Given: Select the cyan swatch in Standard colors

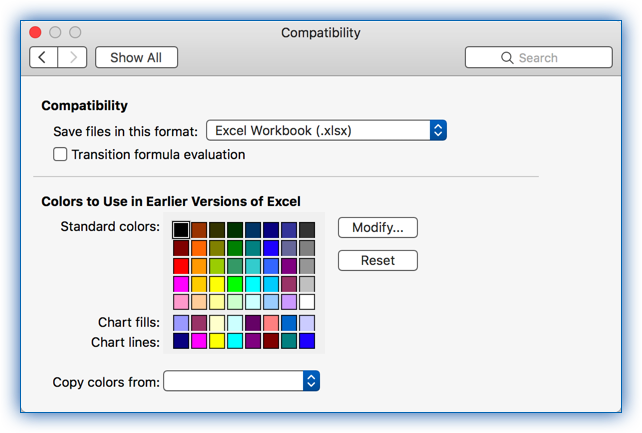Looking at the screenshot, I should pos(253,284).
